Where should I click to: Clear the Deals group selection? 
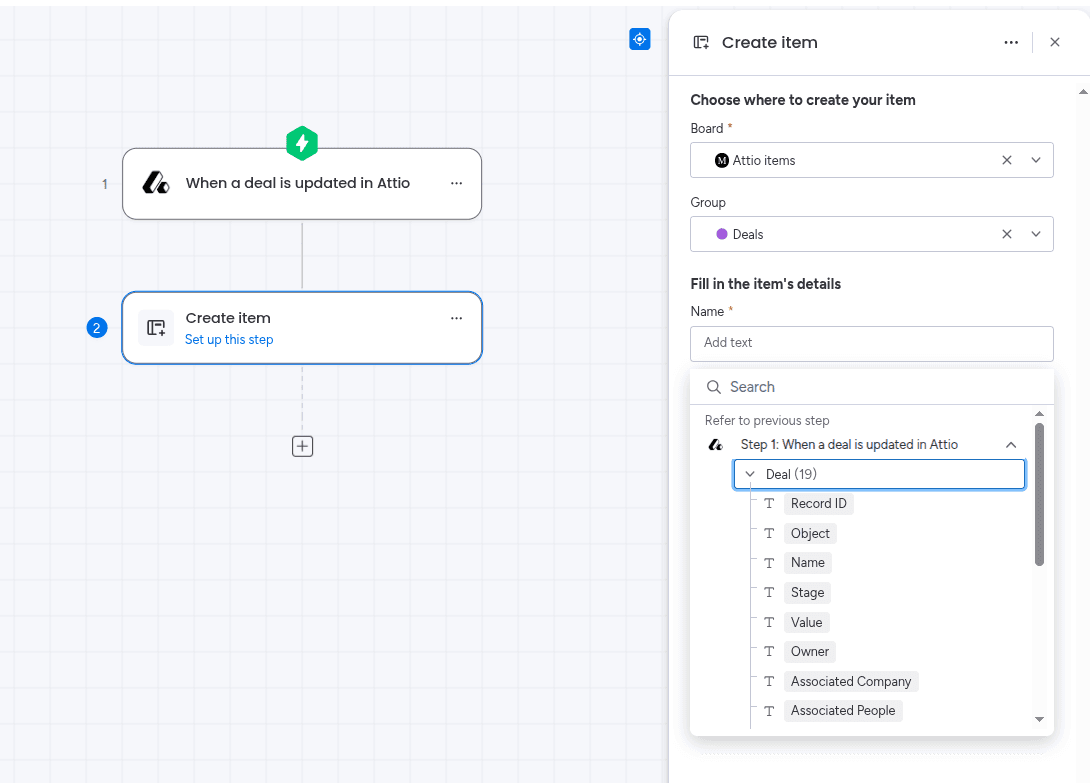click(x=1007, y=234)
